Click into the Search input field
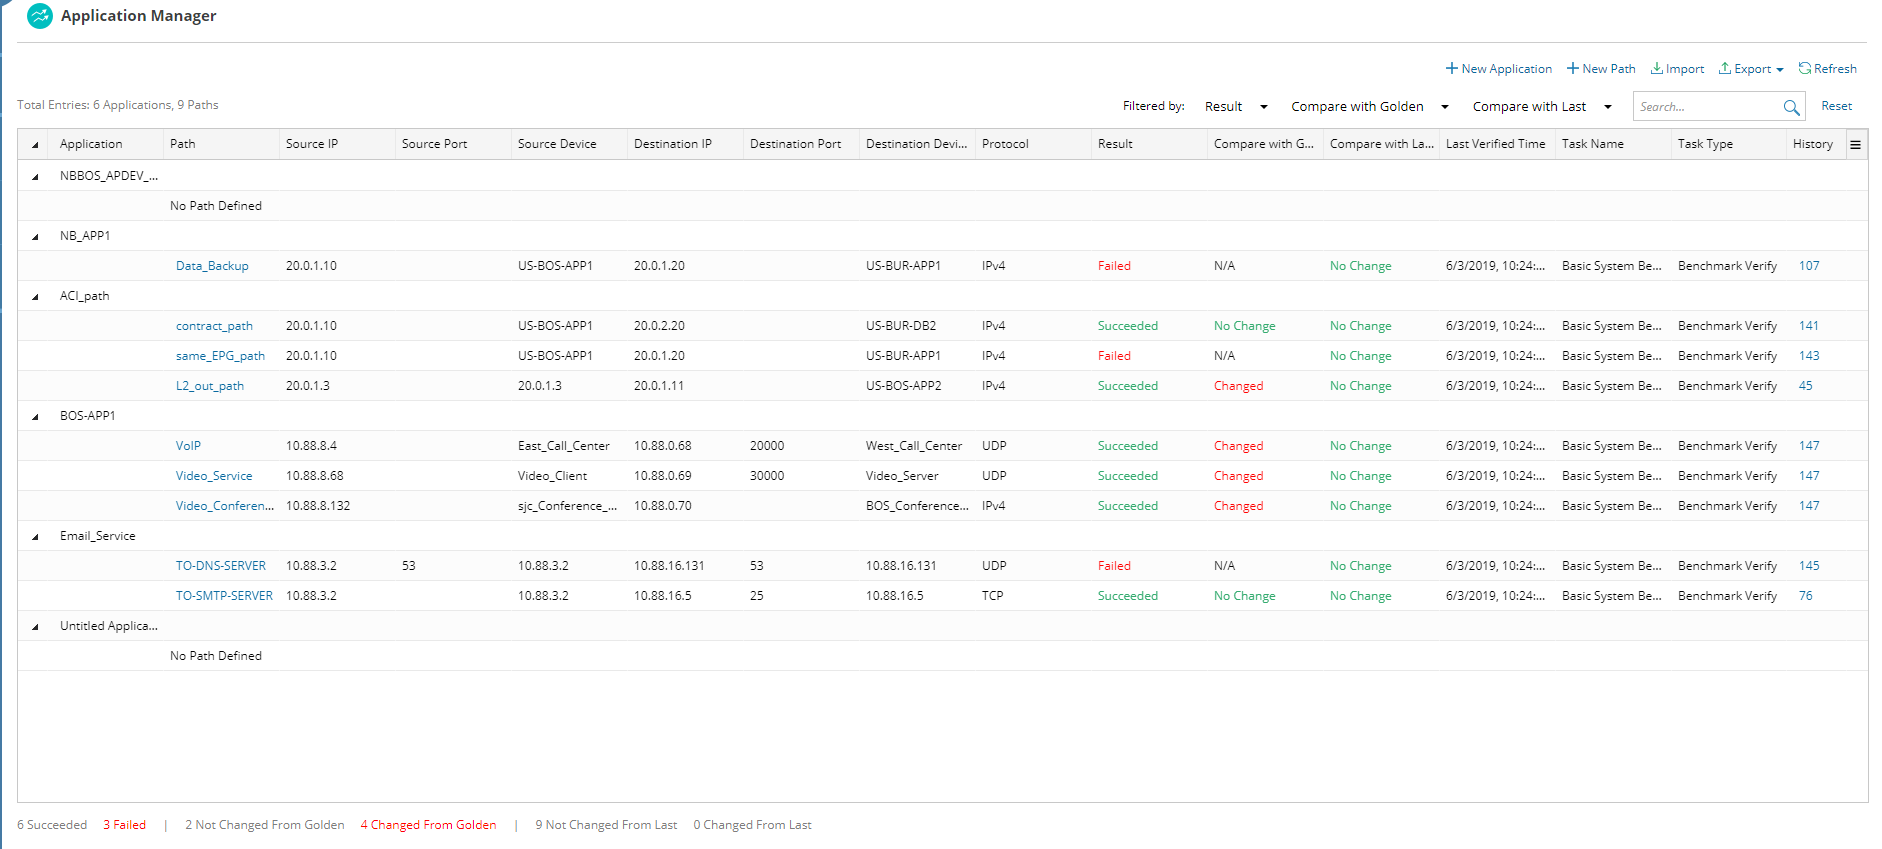 [x=1707, y=107]
